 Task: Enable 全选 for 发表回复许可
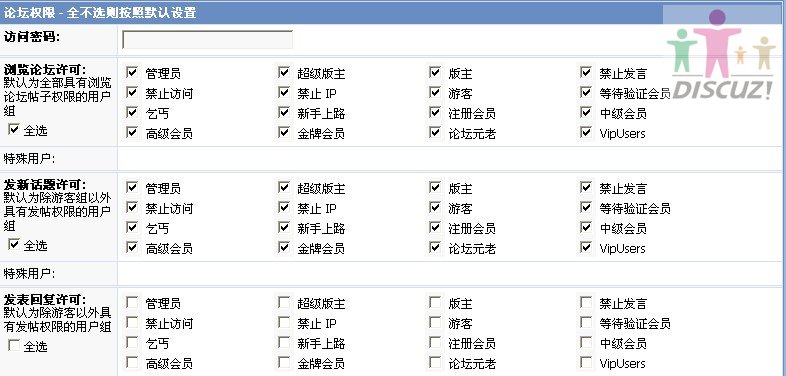point(14,345)
